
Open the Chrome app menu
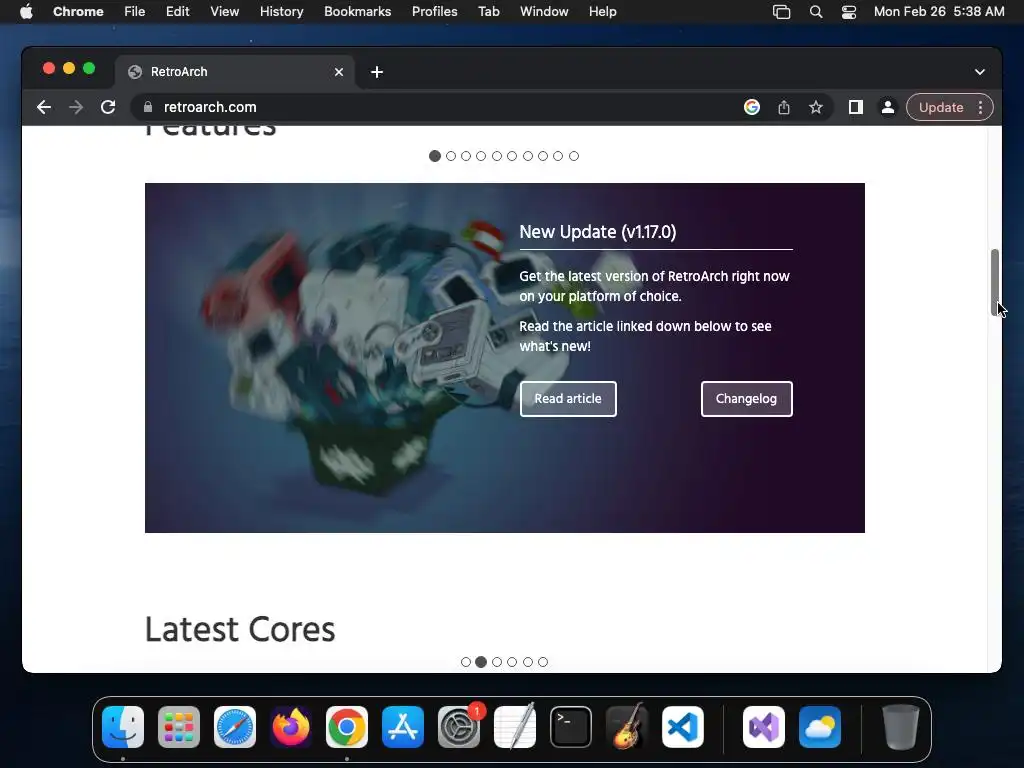[78, 12]
